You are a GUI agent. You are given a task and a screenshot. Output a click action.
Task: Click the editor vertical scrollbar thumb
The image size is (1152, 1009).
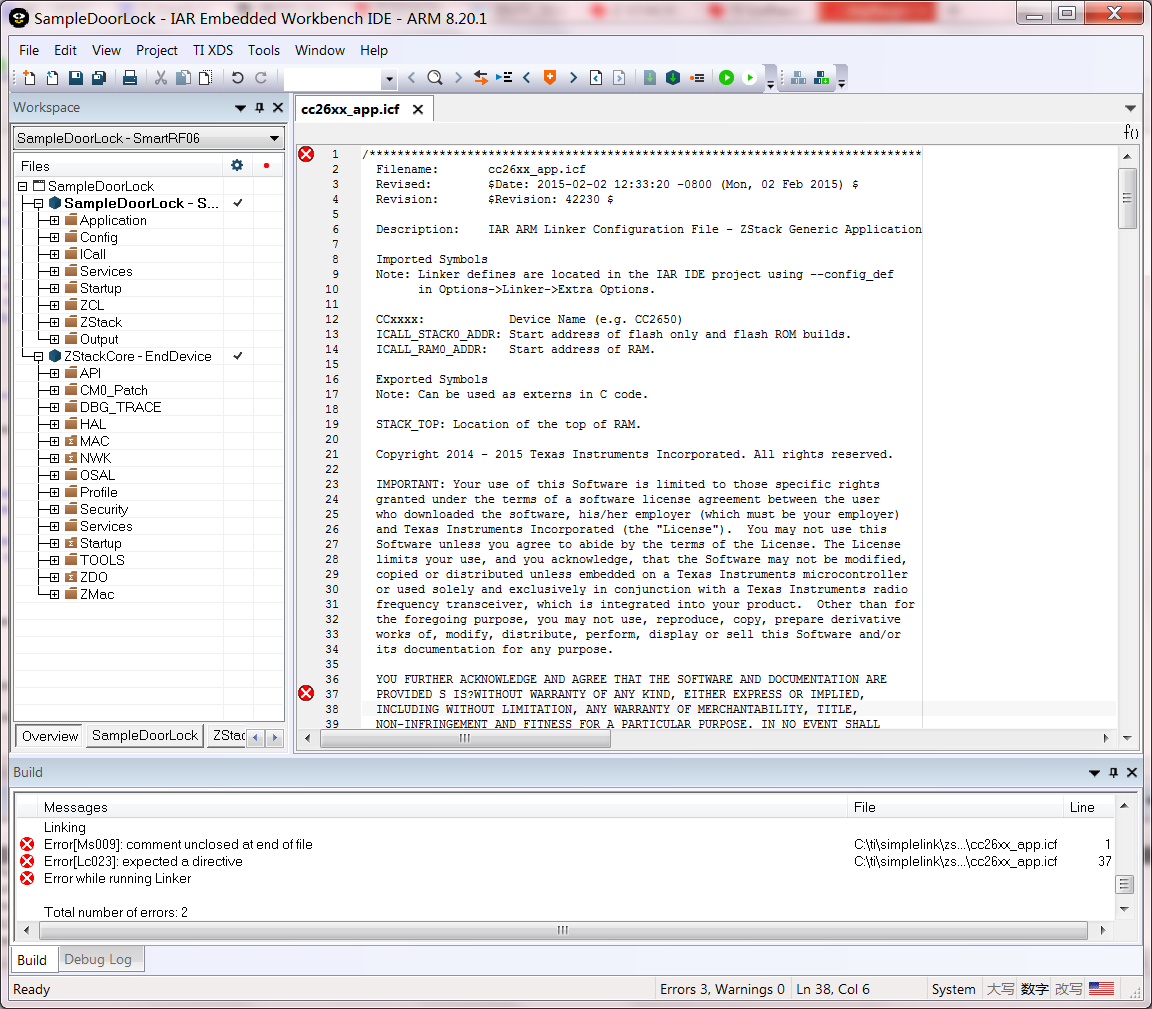pos(1127,198)
